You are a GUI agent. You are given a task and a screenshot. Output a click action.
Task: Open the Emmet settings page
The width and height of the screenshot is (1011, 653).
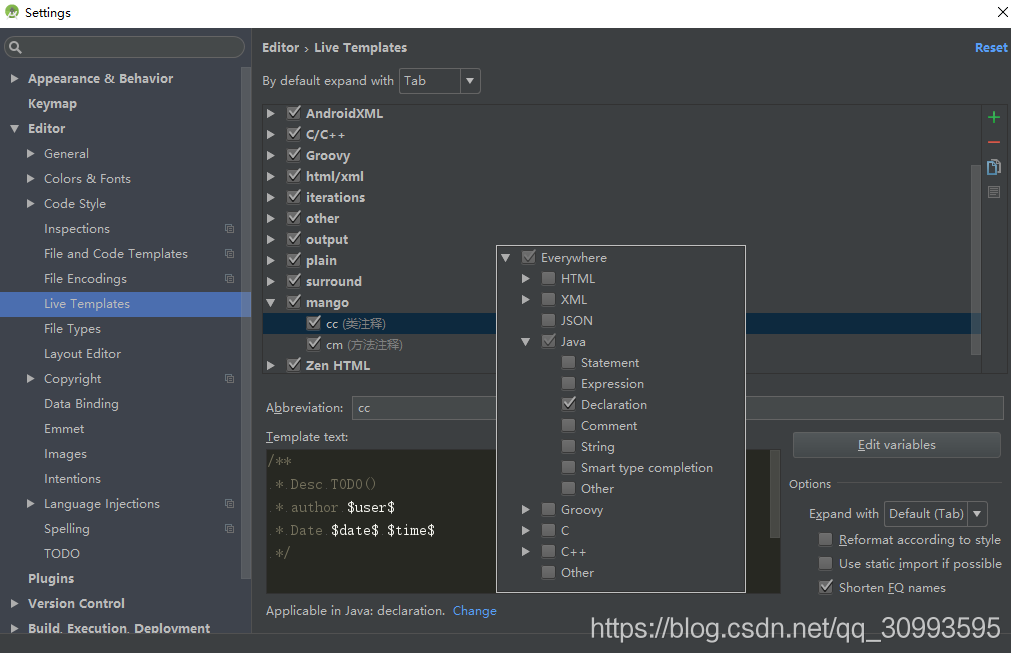(x=64, y=429)
